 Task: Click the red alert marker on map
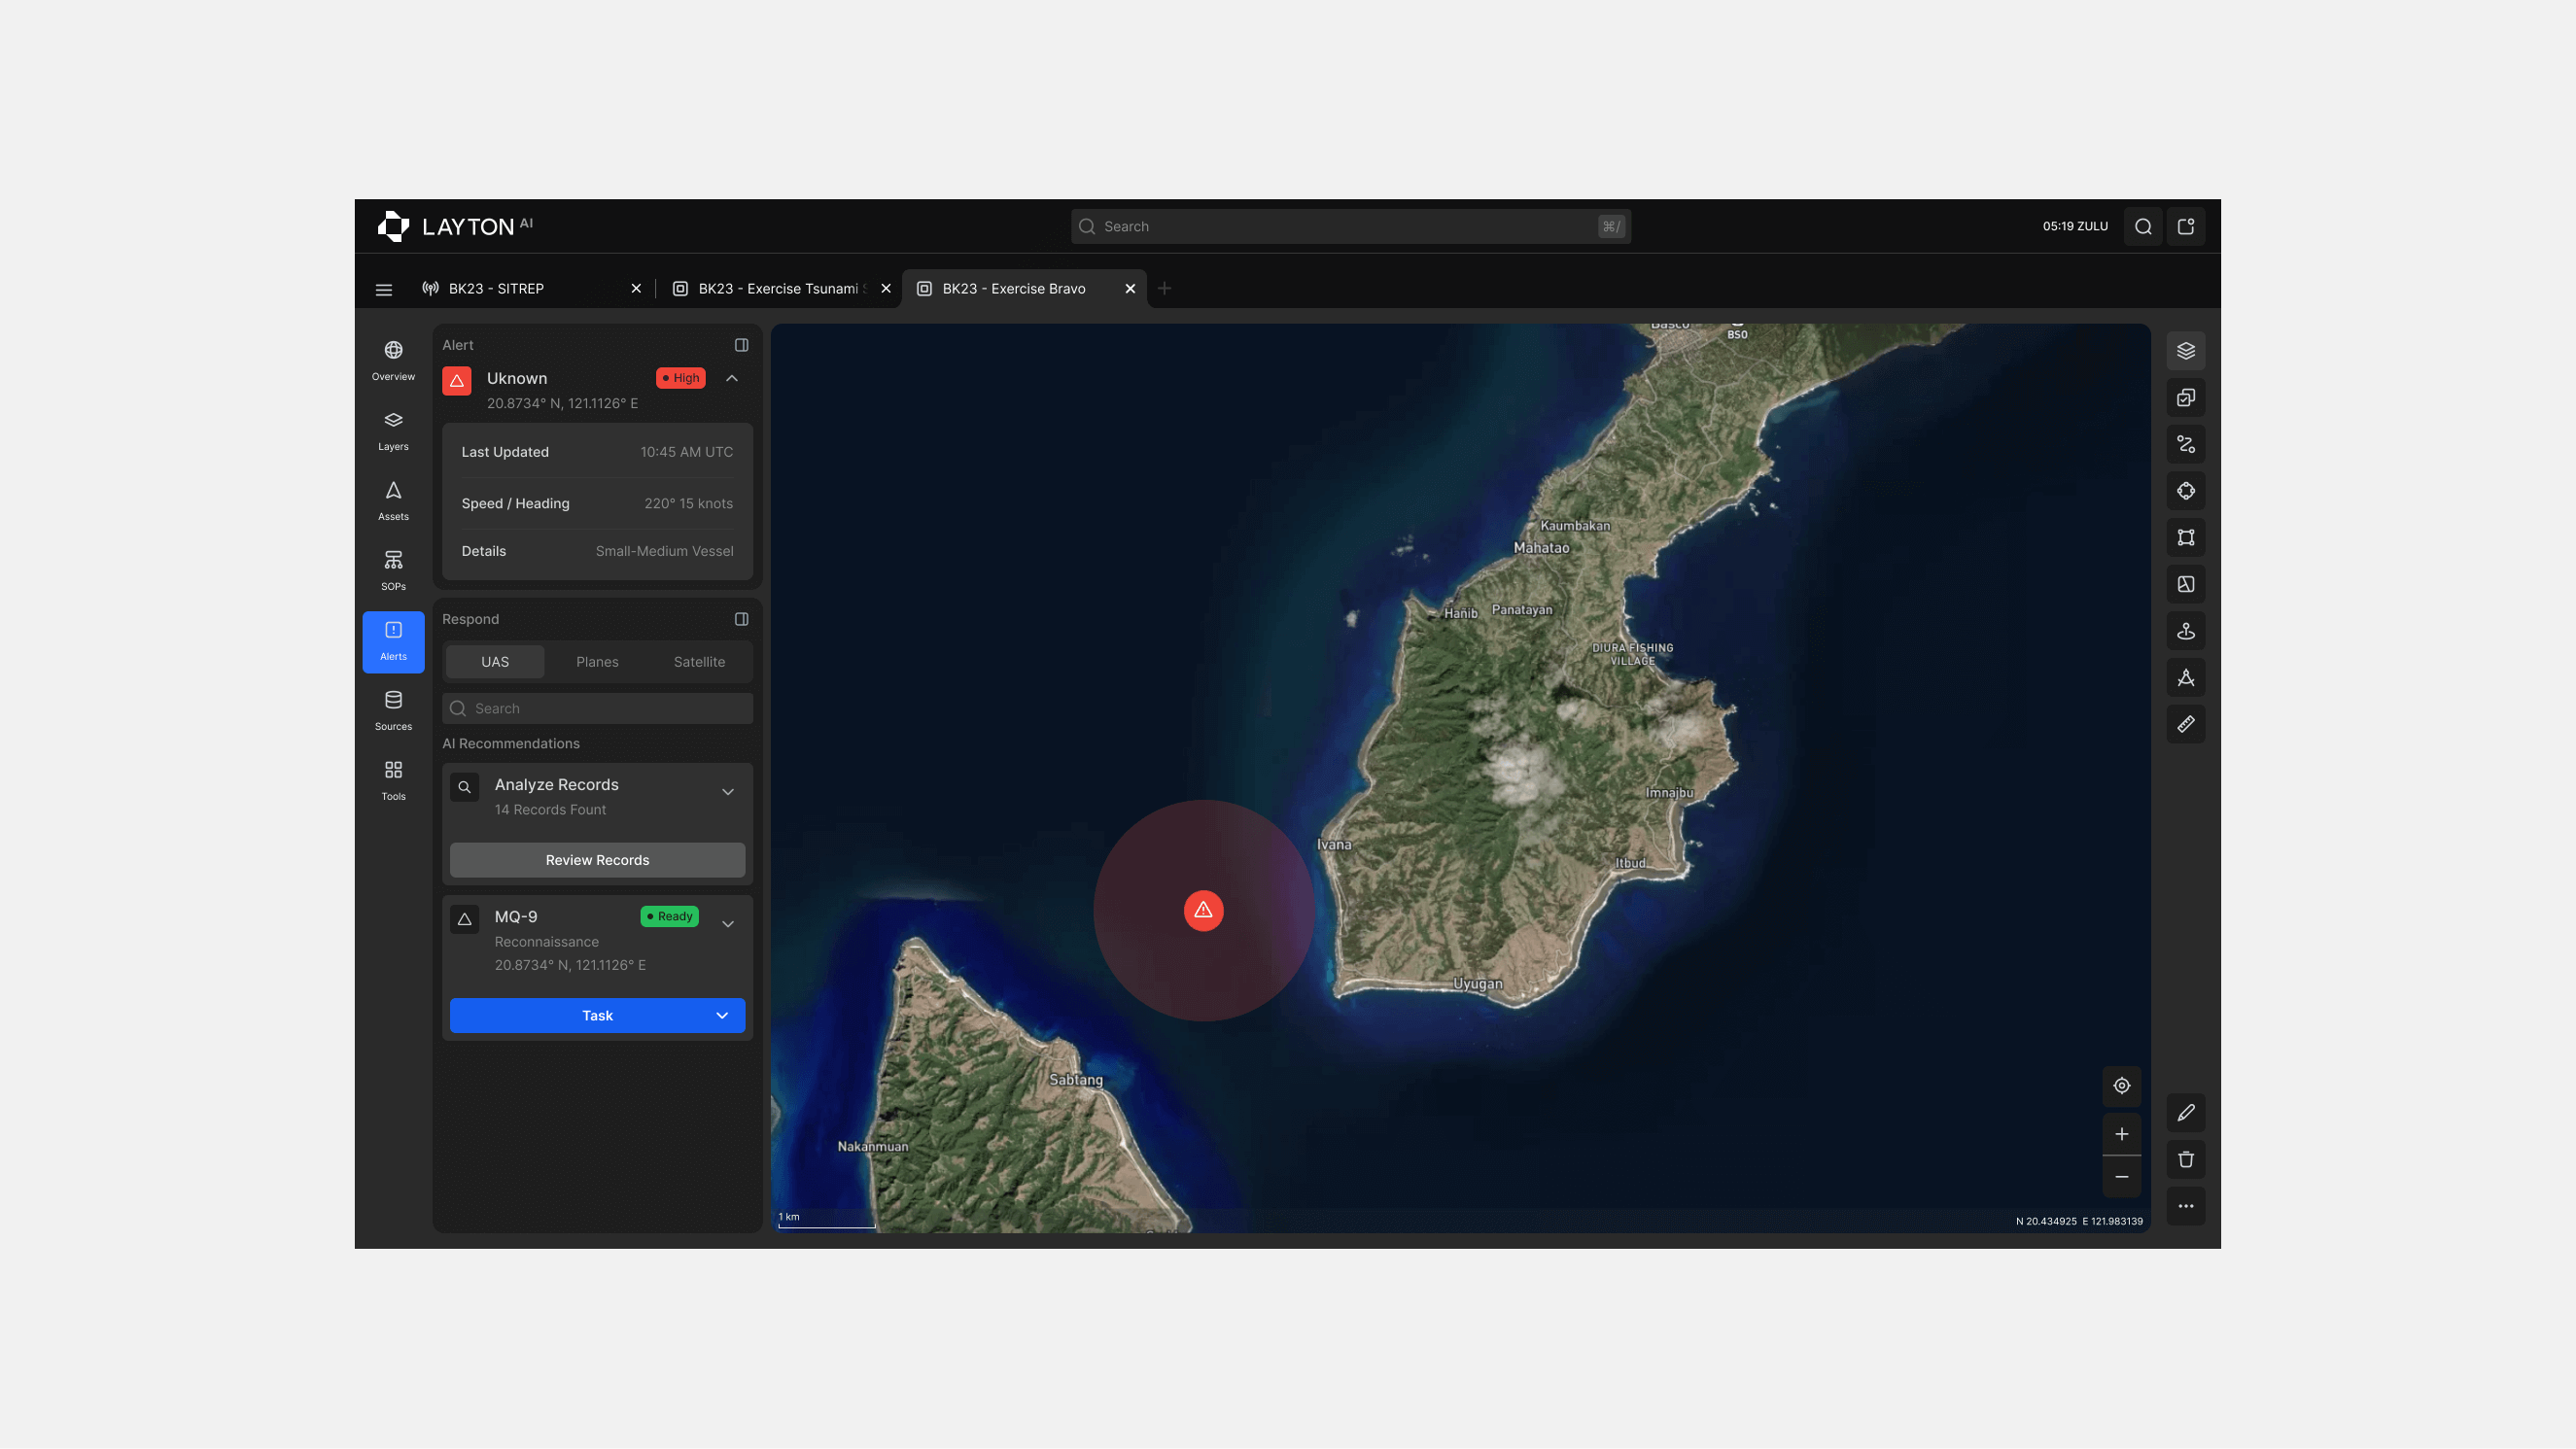(x=1203, y=911)
